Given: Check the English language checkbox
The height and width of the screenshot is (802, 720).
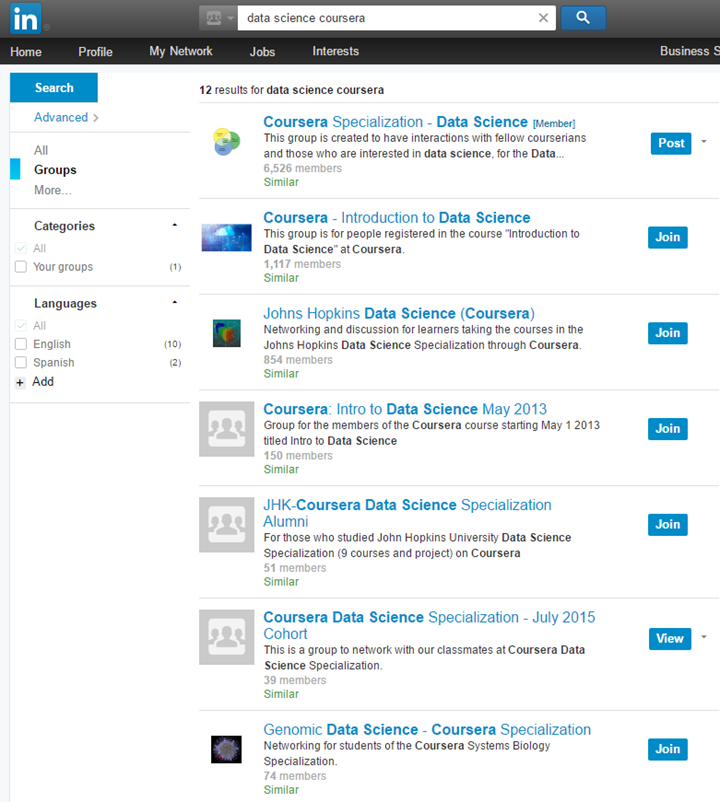Looking at the screenshot, I should click(21, 344).
